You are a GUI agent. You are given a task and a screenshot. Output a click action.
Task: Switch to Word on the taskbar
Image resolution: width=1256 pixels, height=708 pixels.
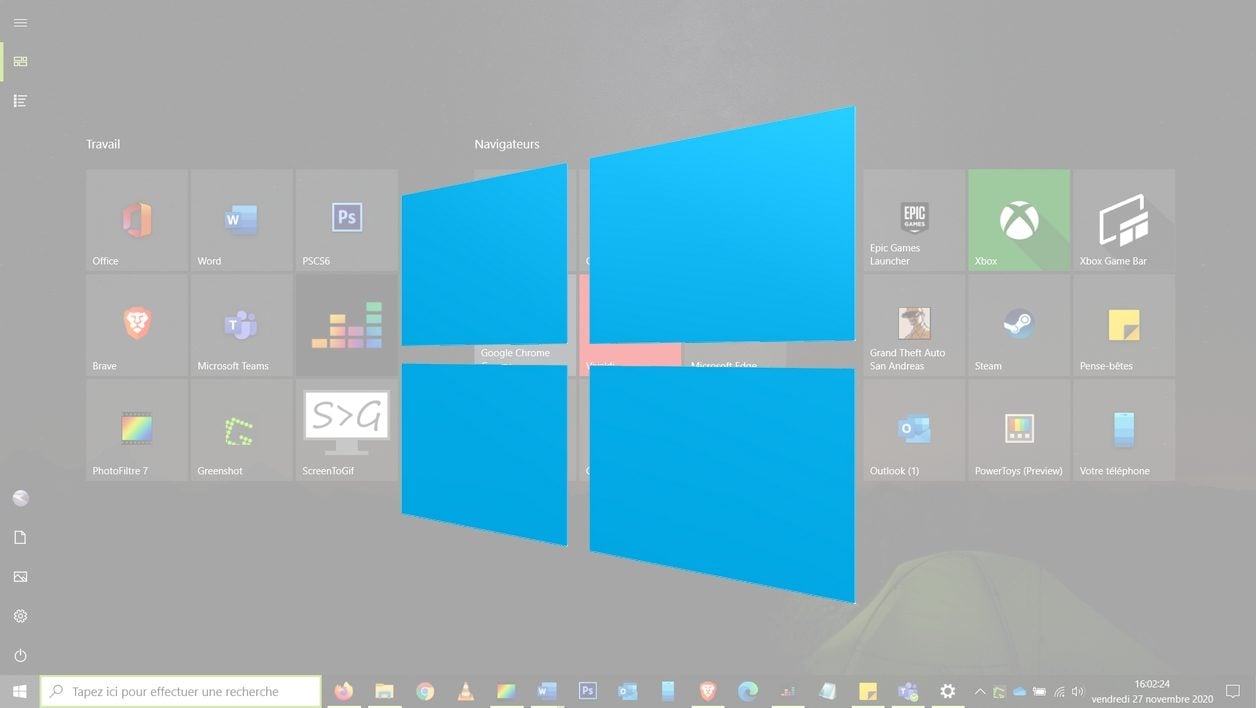click(546, 691)
